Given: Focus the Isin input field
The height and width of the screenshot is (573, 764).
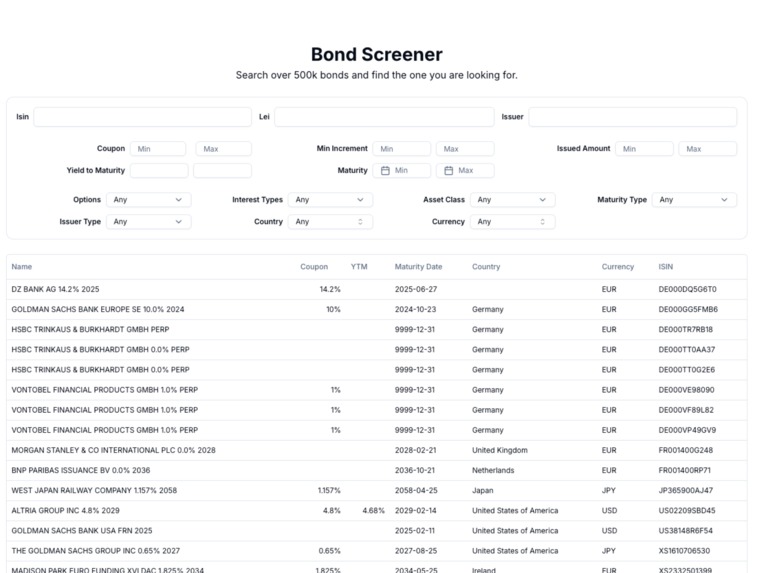Looking at the screenshot, I should pos(142,117).
